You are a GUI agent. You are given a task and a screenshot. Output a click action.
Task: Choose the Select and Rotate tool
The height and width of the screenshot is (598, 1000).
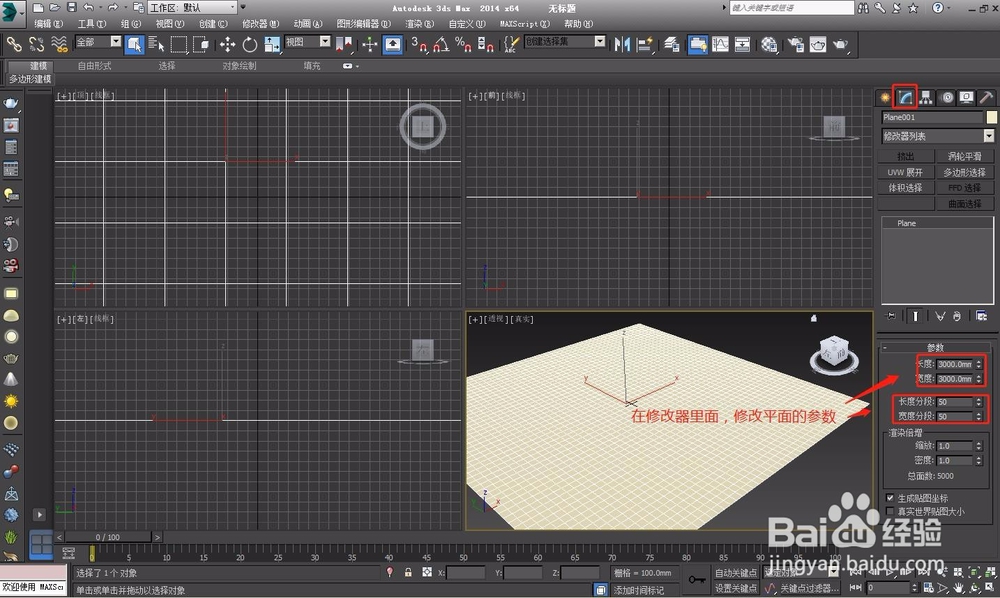(x=249, y=44)
